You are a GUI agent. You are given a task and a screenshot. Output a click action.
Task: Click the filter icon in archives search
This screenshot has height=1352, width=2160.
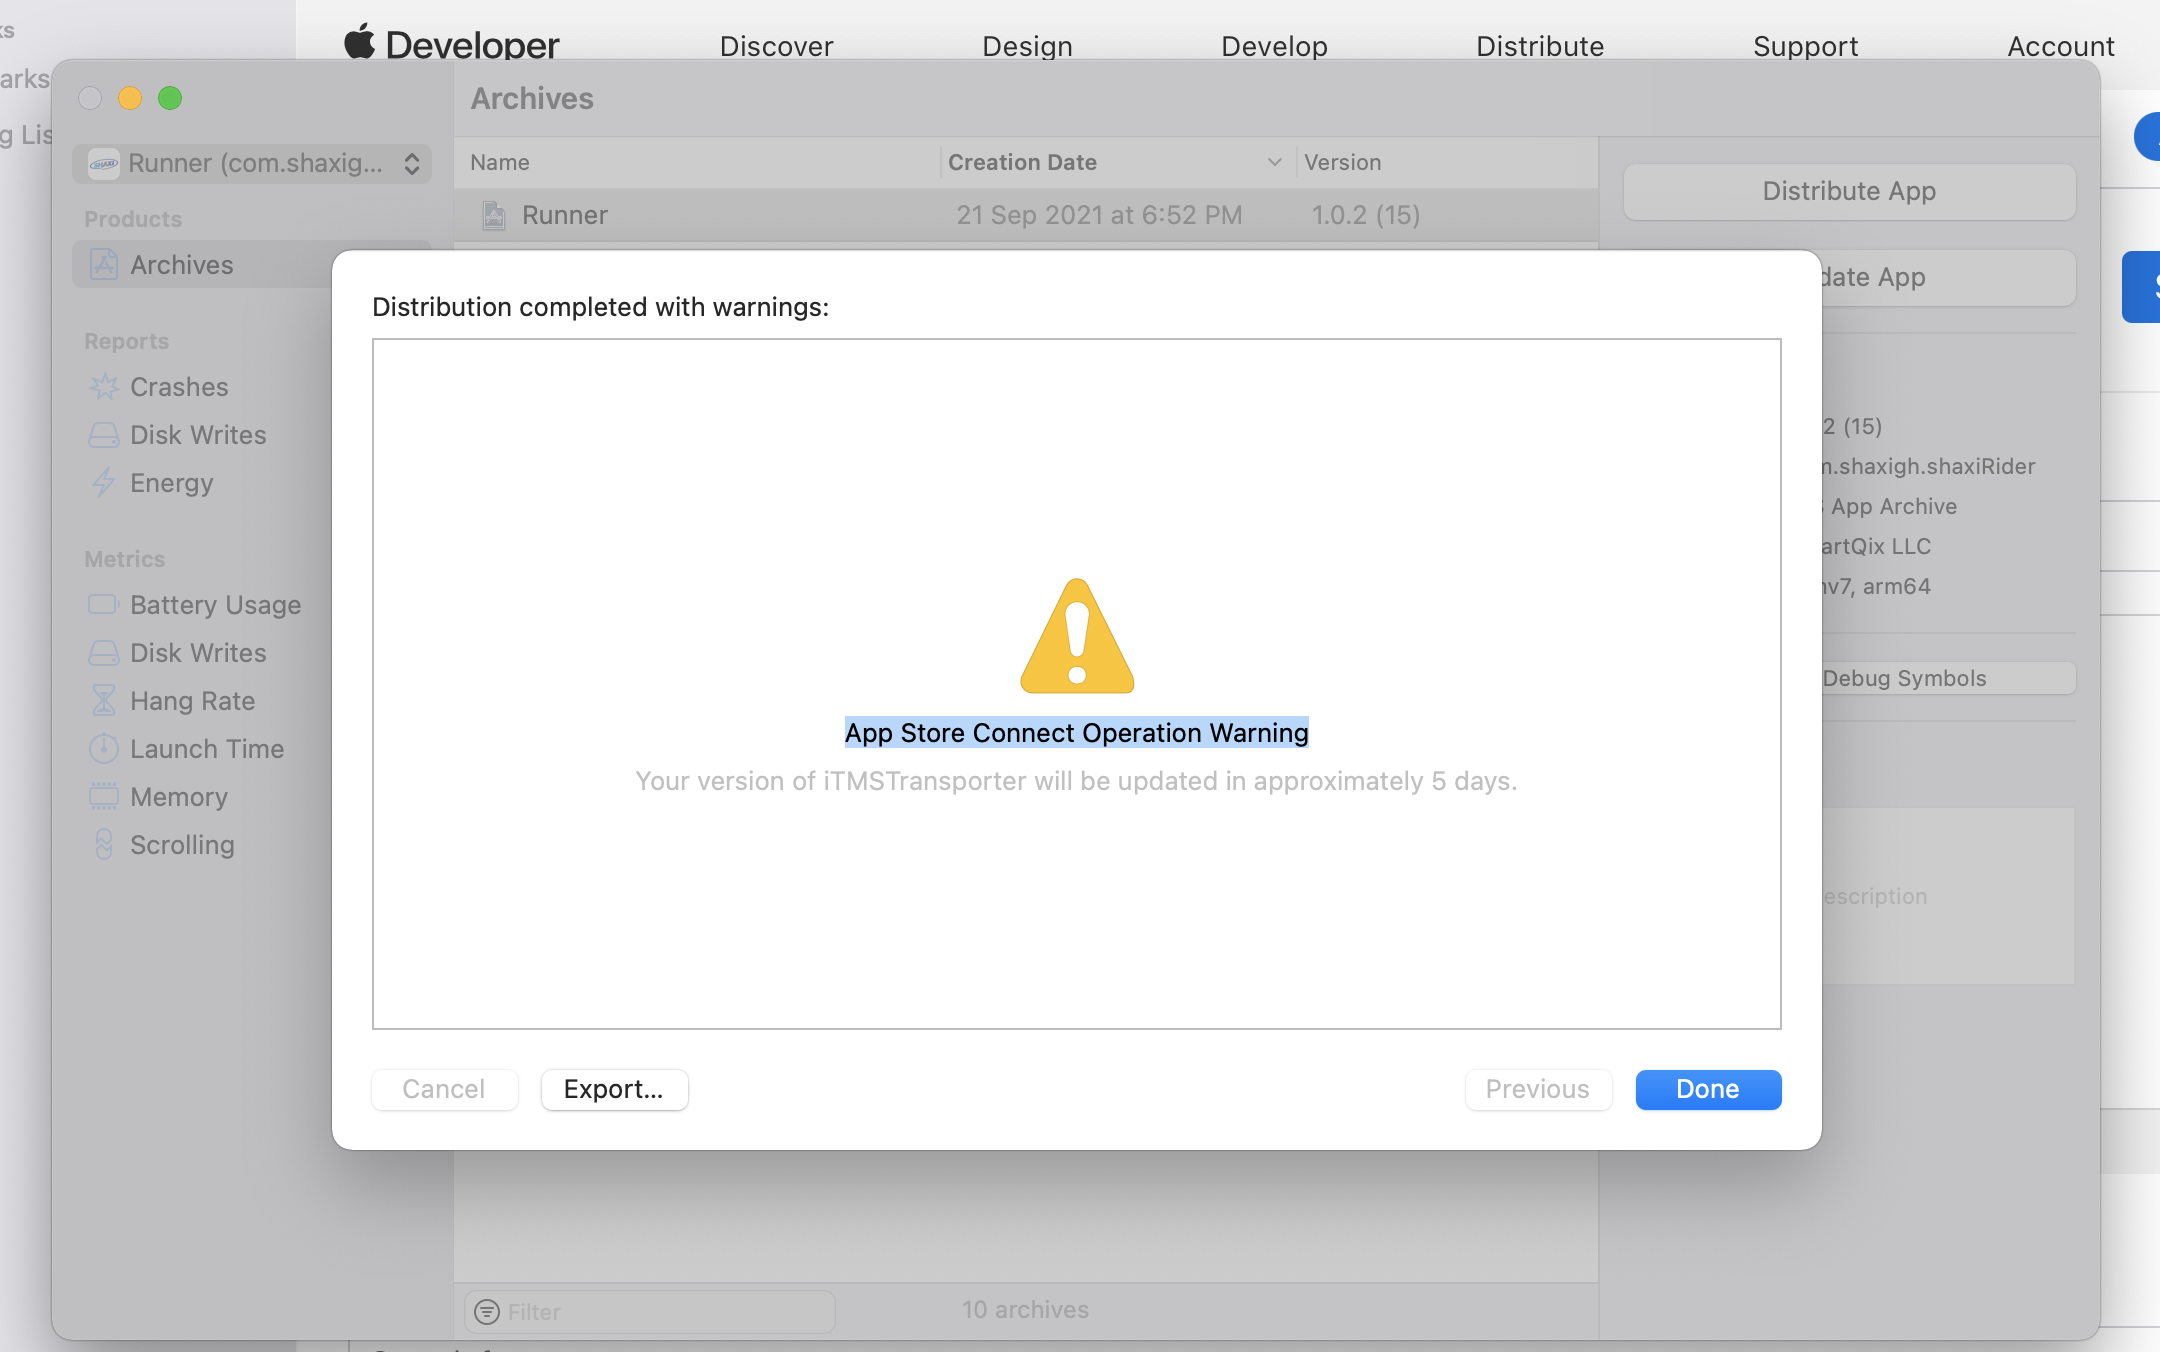487,1311
